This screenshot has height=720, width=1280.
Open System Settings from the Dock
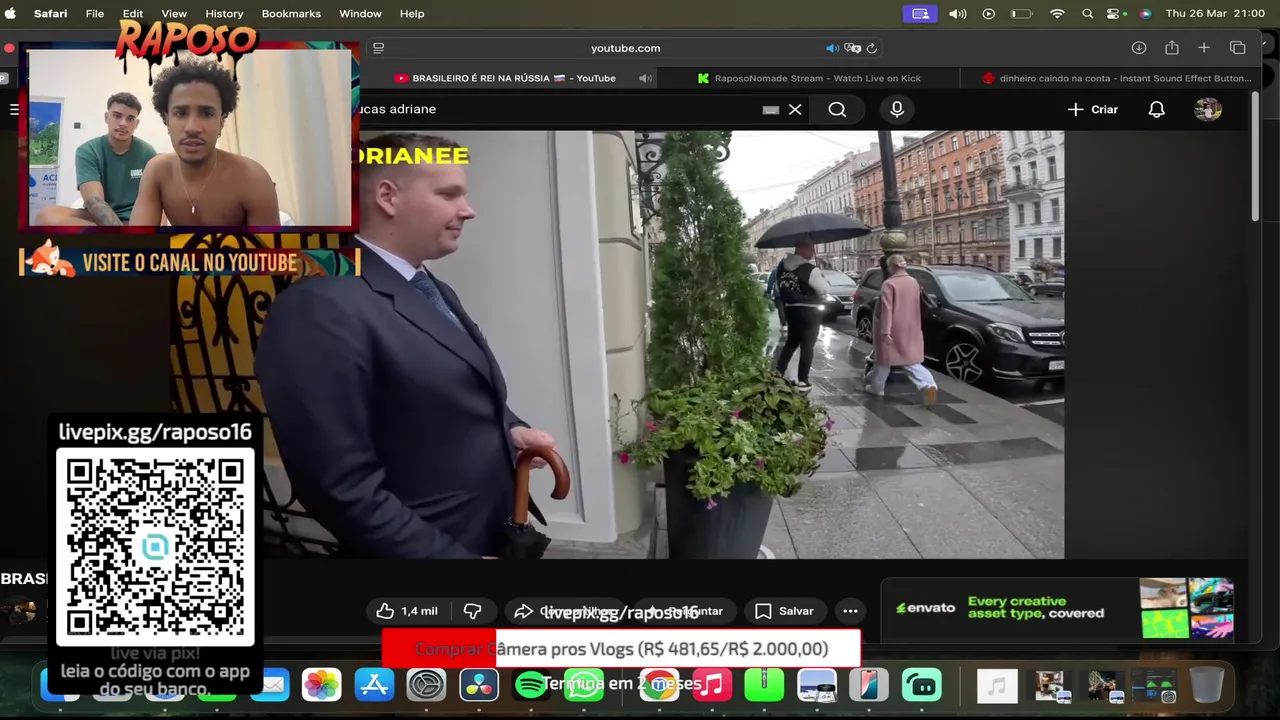(426, 685)
